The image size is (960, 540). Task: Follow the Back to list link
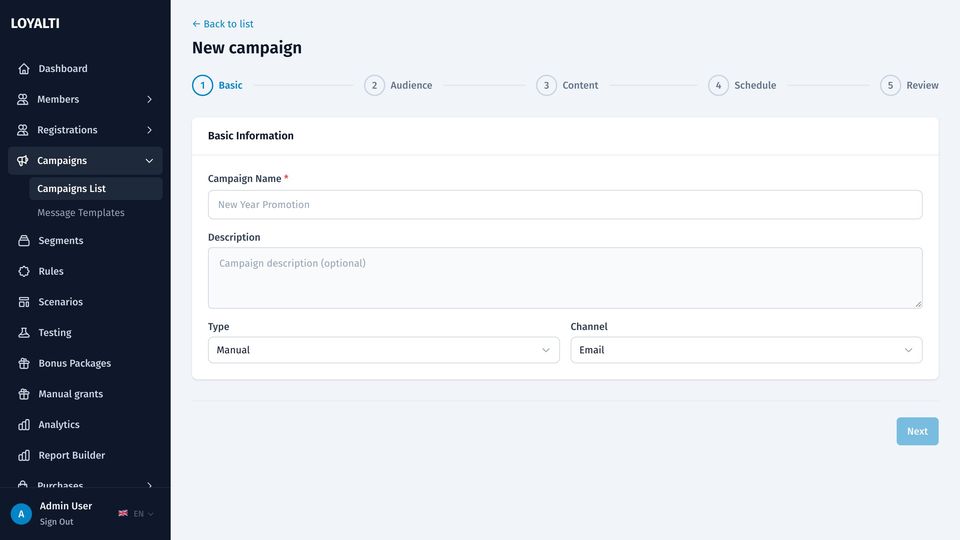point(223,24)
